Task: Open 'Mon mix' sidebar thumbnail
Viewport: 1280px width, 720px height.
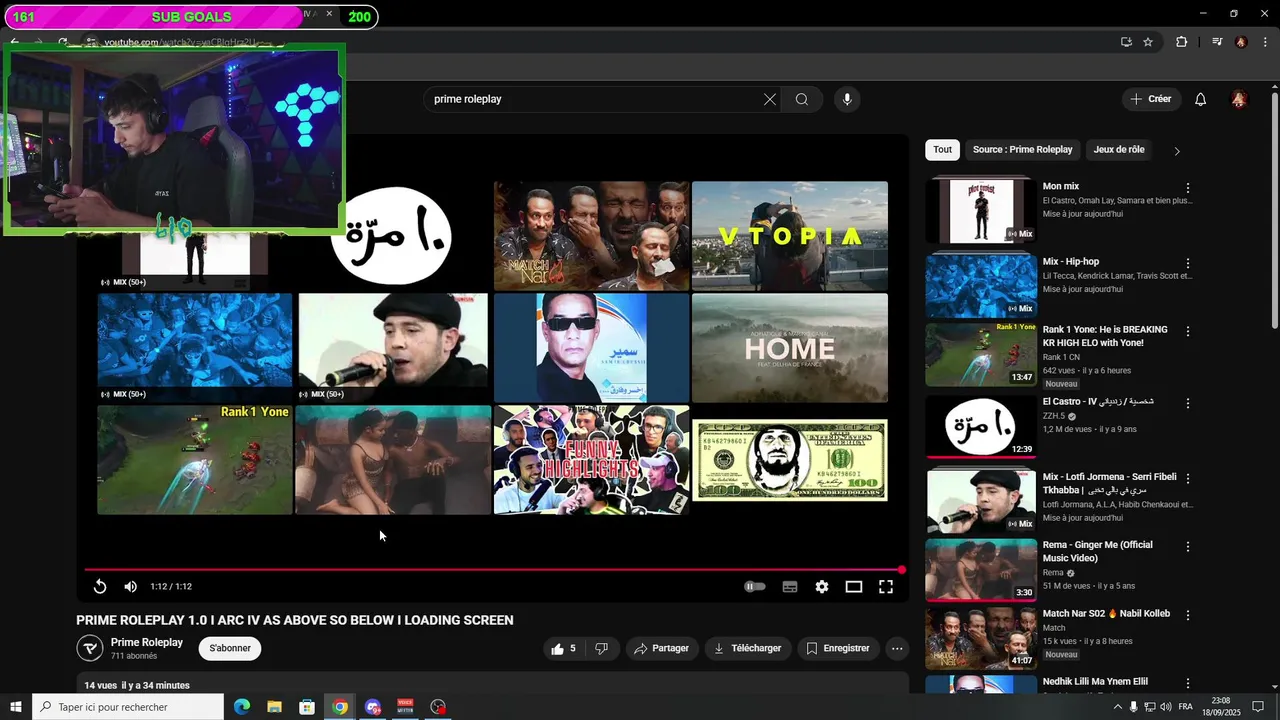Action: click(981, 210)
